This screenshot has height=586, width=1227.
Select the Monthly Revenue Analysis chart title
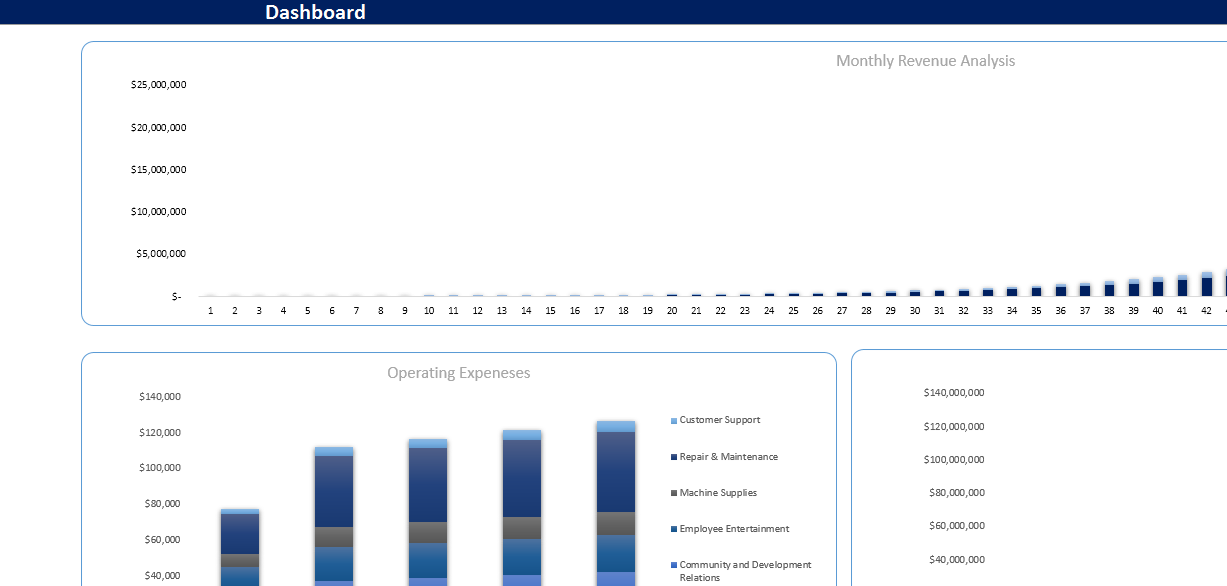[925, 60]
